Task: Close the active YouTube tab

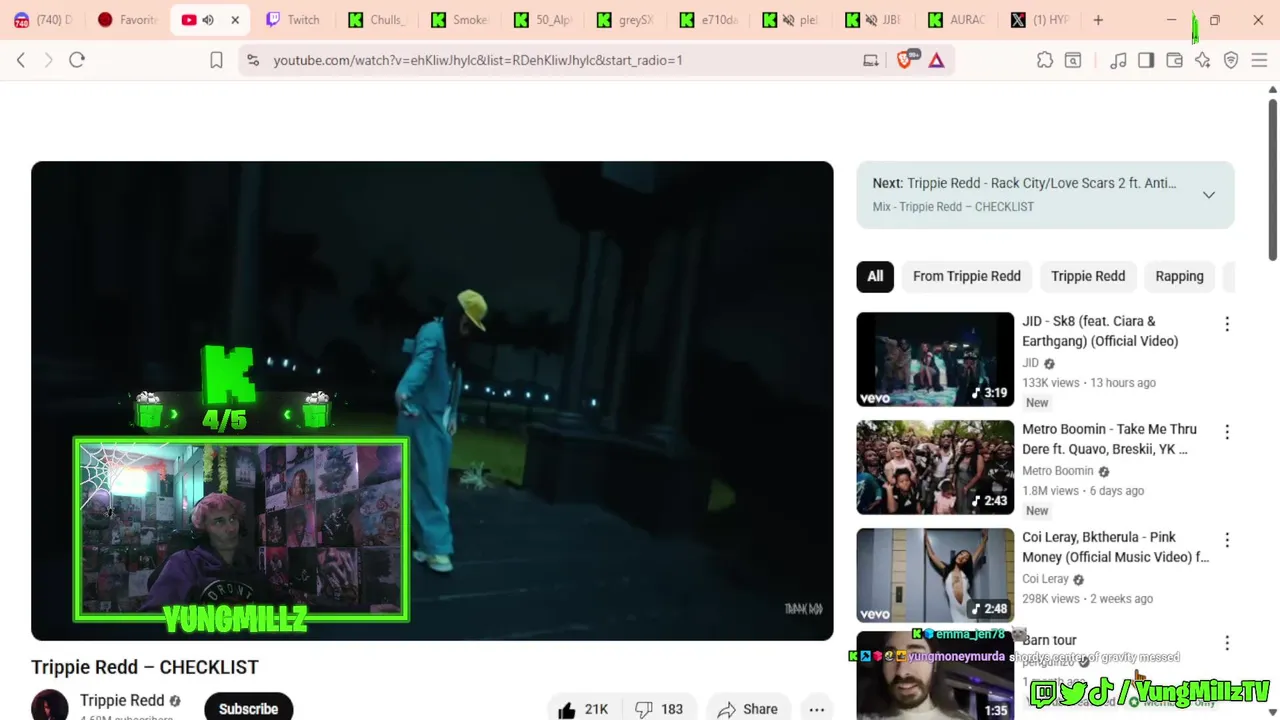Action: [x=235, y=20]
